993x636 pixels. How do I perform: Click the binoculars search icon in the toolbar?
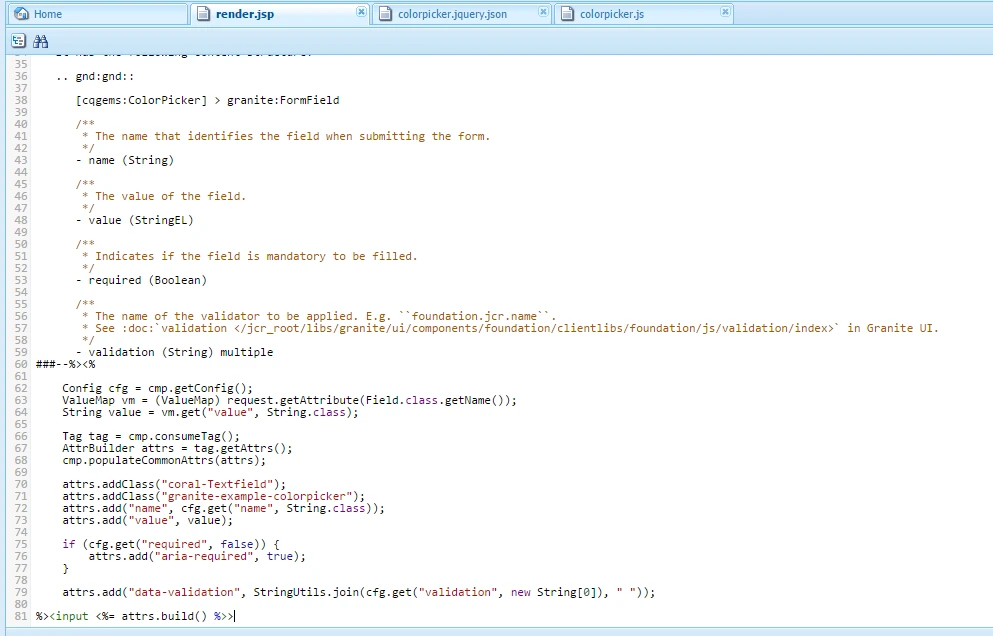(41, 42)
